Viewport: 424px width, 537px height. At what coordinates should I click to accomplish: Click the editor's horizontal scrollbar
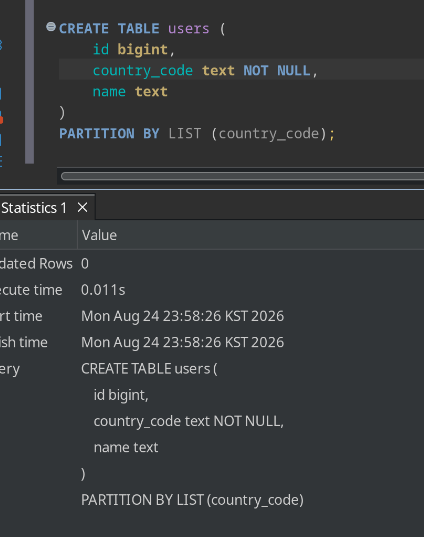242,176
